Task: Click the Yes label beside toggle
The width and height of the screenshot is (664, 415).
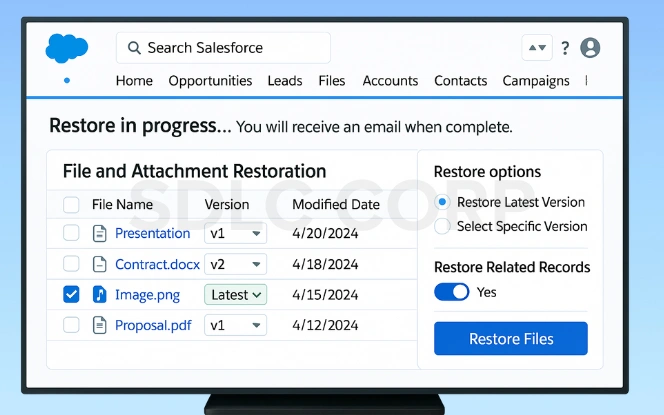Action: point(487,292)
